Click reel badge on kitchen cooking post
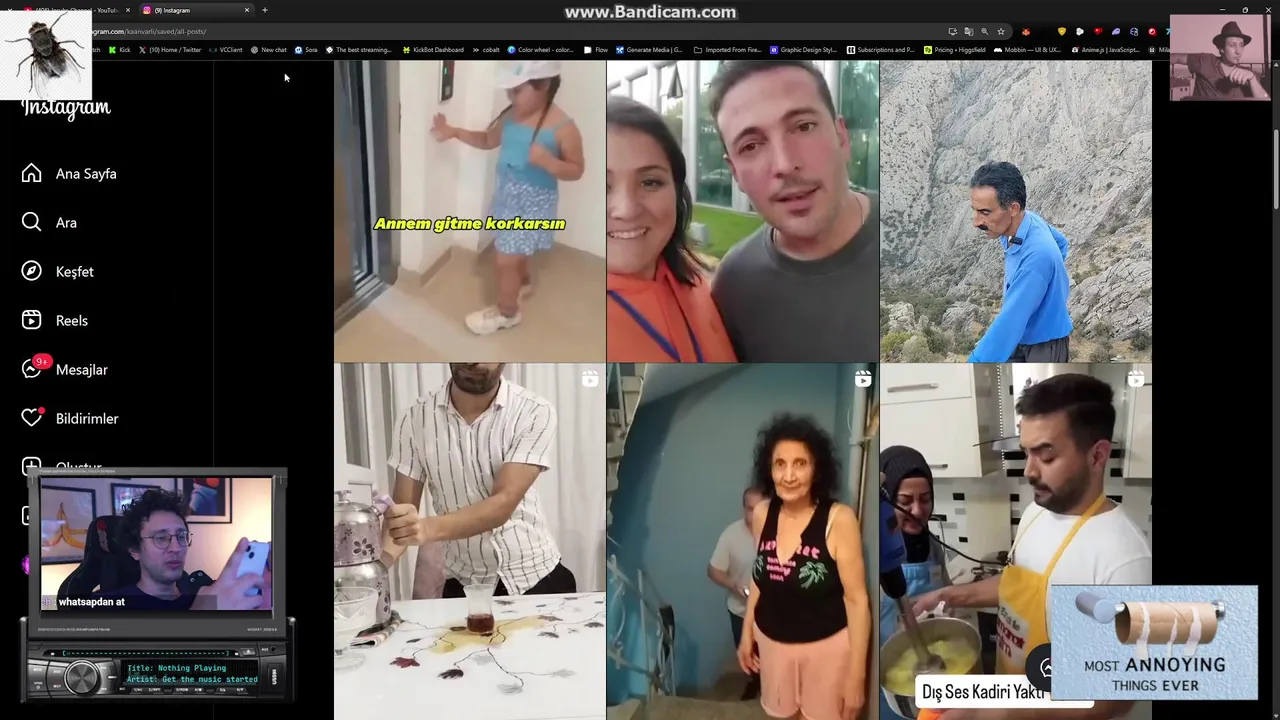Viewport: 1280px width, 720px height. click(x=1136, y=379)
